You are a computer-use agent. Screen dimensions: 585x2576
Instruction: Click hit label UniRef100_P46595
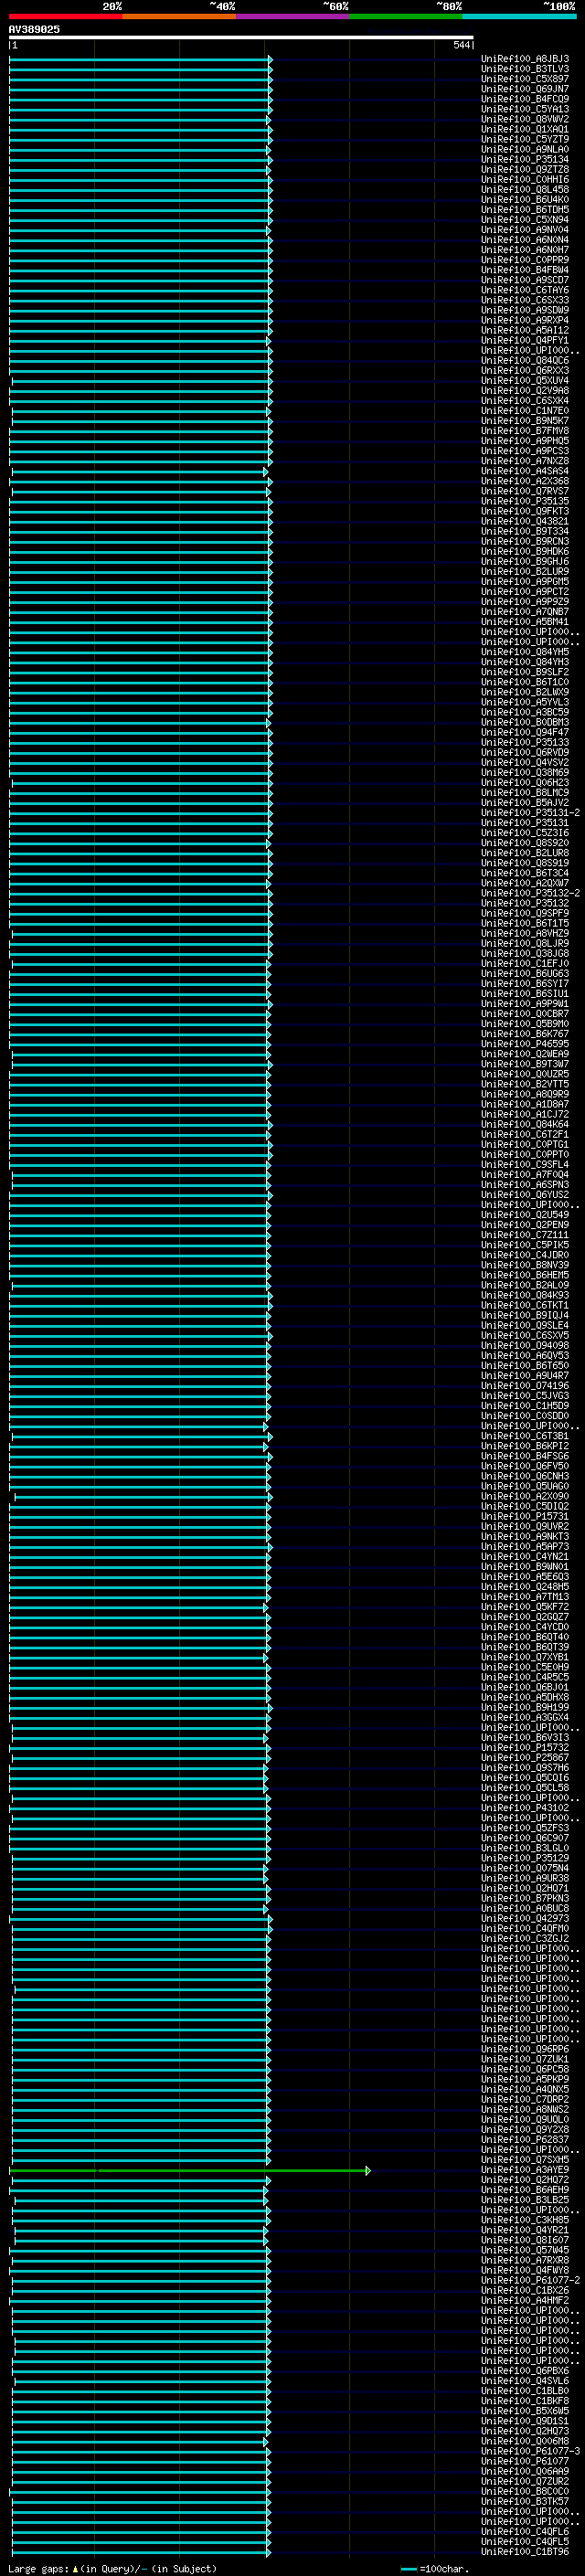pos(524,1044)
